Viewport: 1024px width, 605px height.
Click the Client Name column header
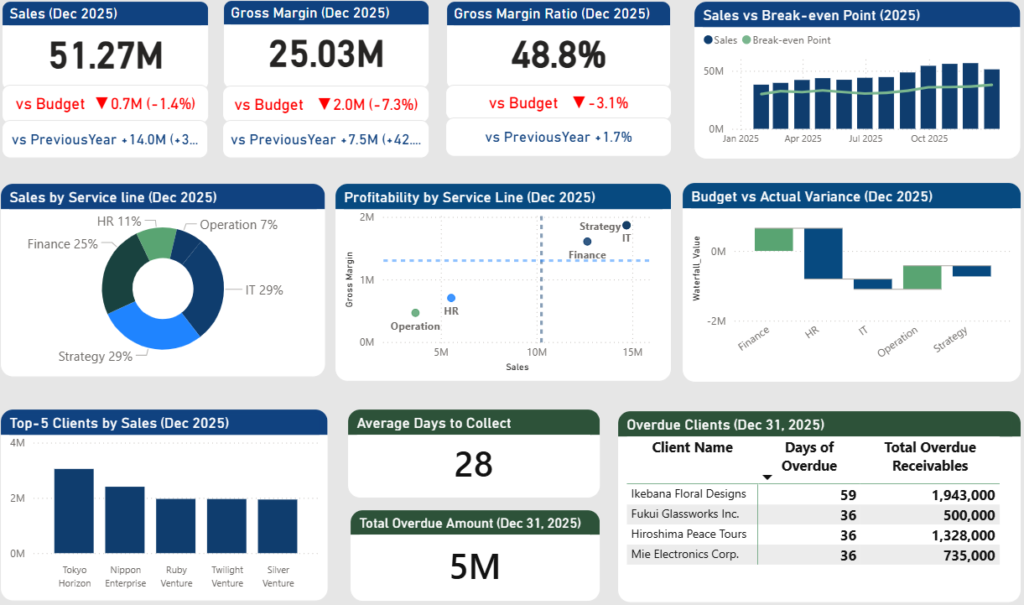[692, 448]
